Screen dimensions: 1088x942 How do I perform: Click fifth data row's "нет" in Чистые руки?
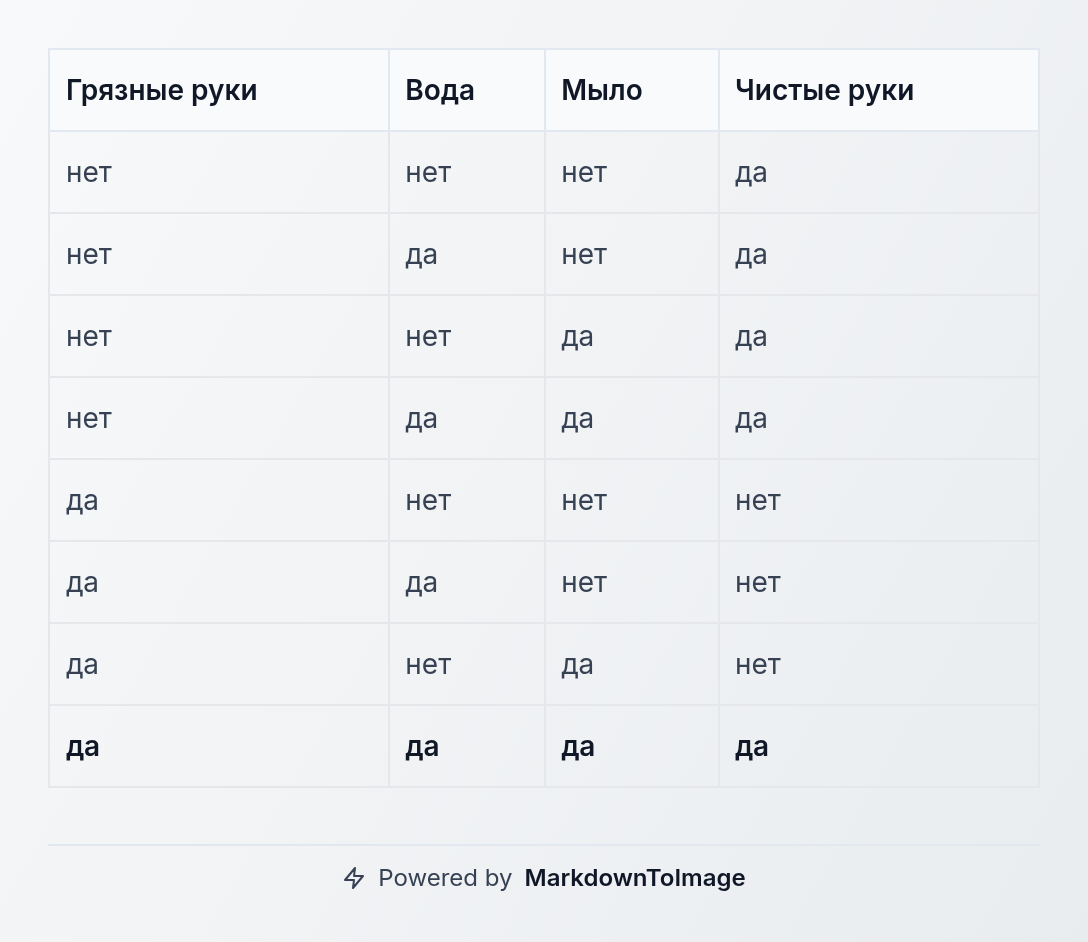pos(758,501)
